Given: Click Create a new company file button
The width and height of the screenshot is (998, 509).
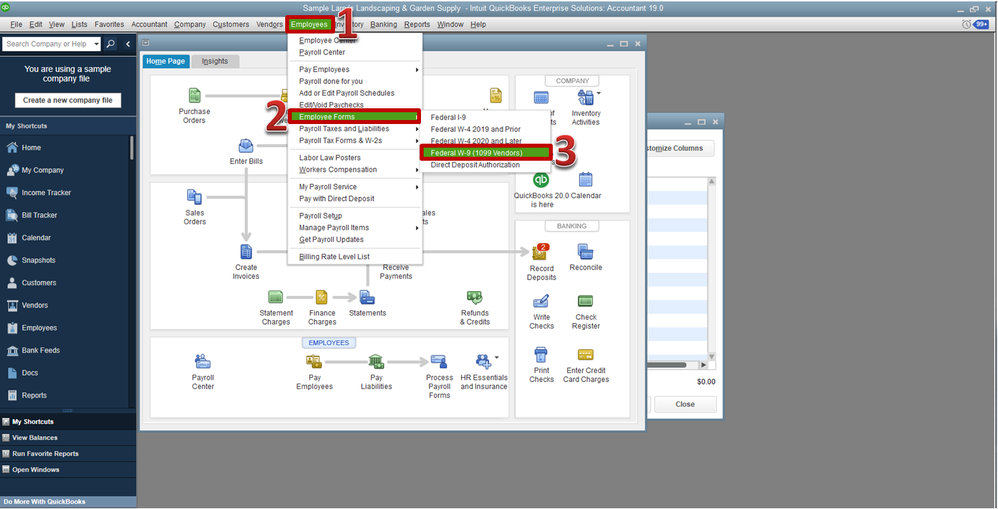Looking at the screenshot, I should (x=67, y=100).
